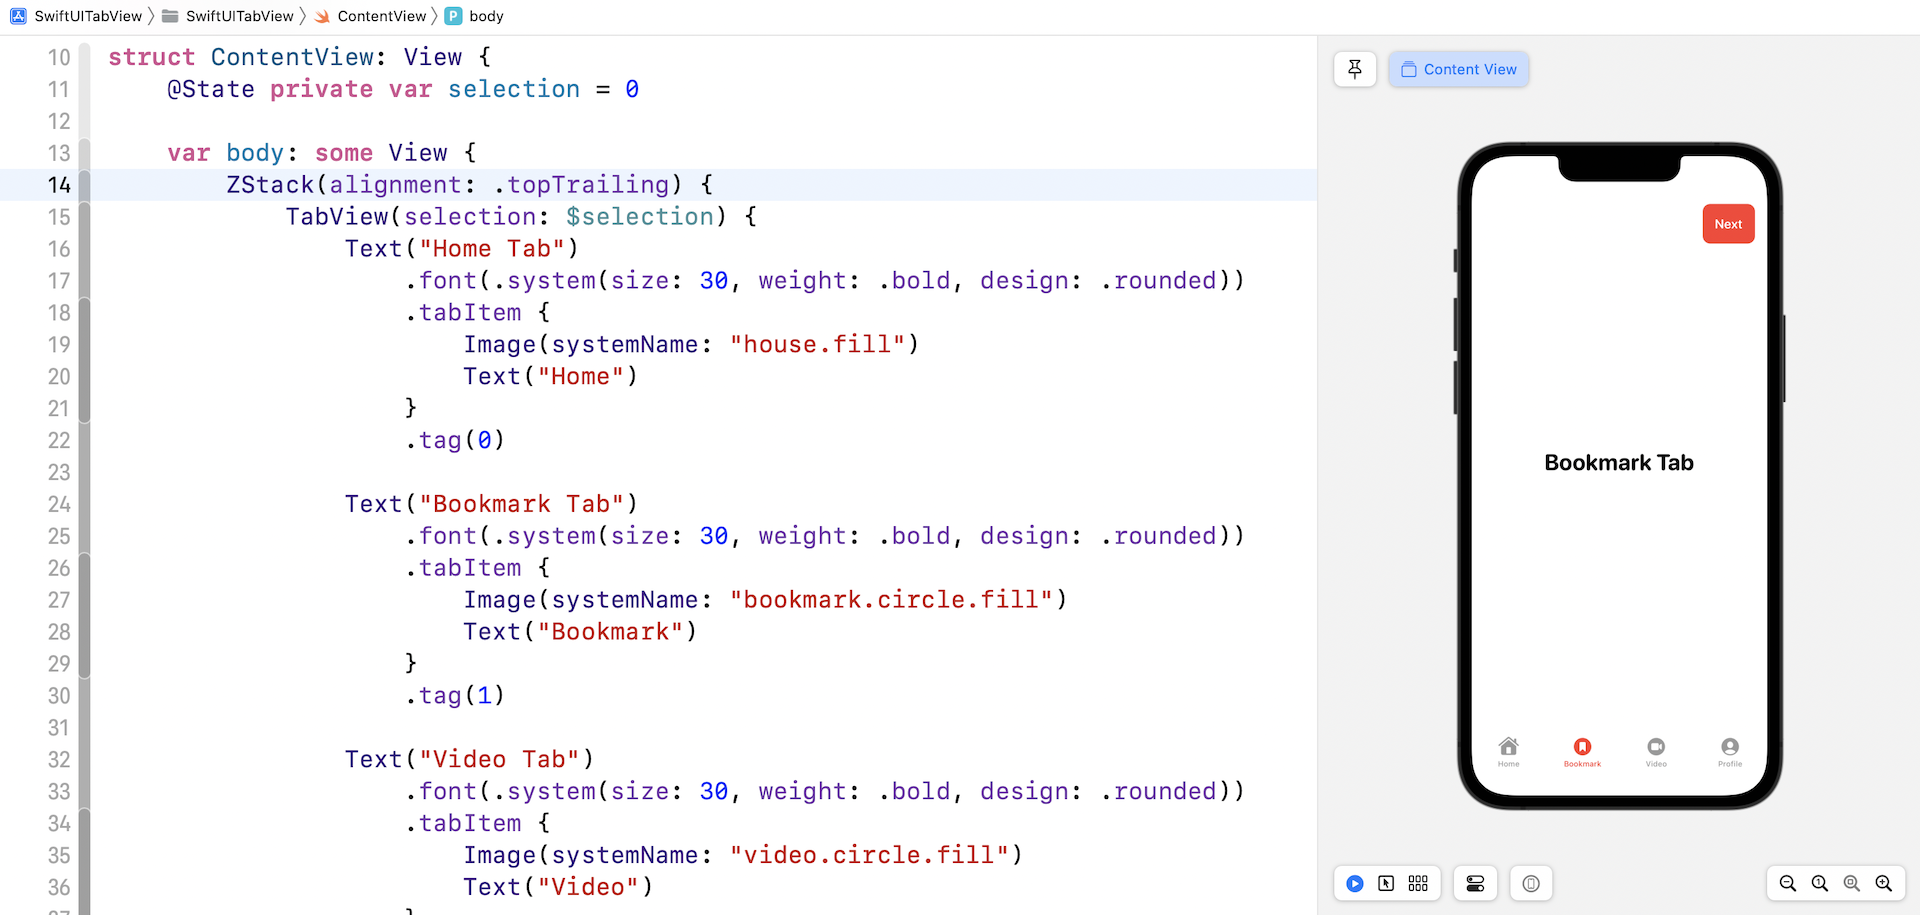This screenshot has height=915, width=1920.
Task: Select the Home tab in the simulated app
Action: (x=1509, y=750)
